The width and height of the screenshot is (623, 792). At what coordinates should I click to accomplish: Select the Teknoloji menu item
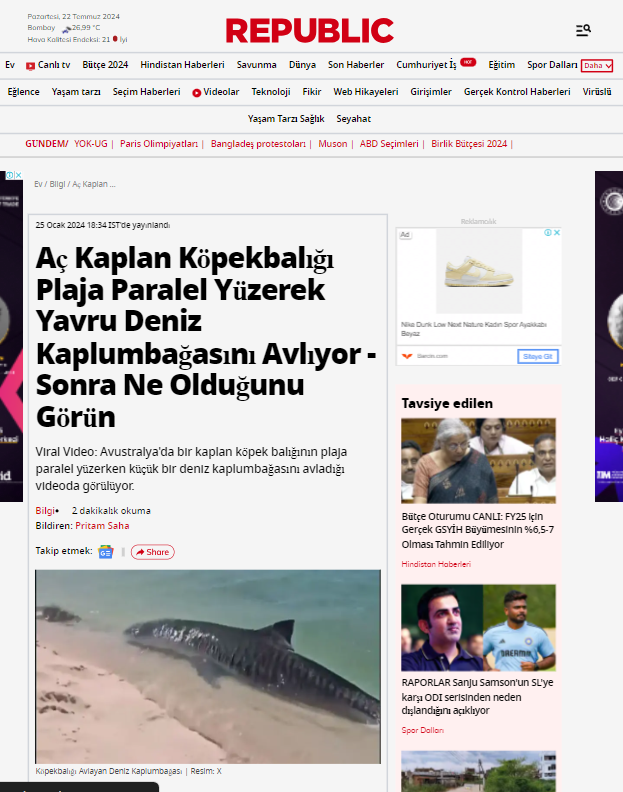pos(270,92)
